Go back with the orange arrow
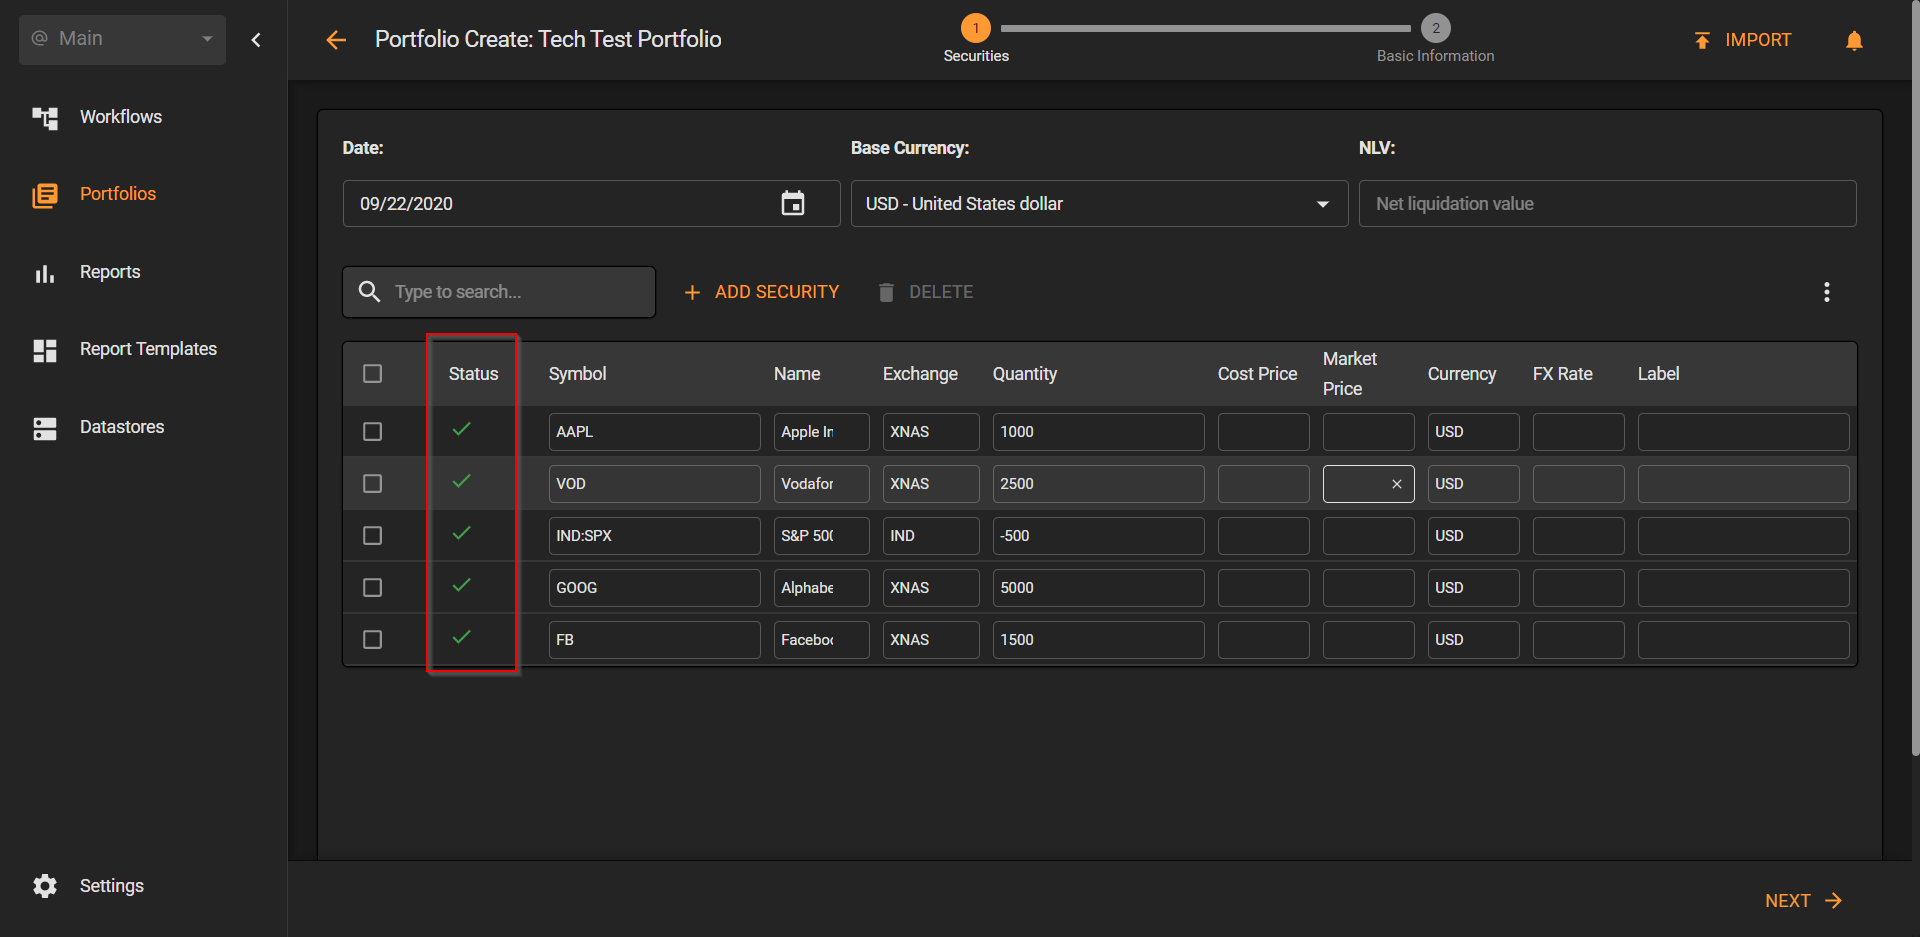 tap(336, 40)
